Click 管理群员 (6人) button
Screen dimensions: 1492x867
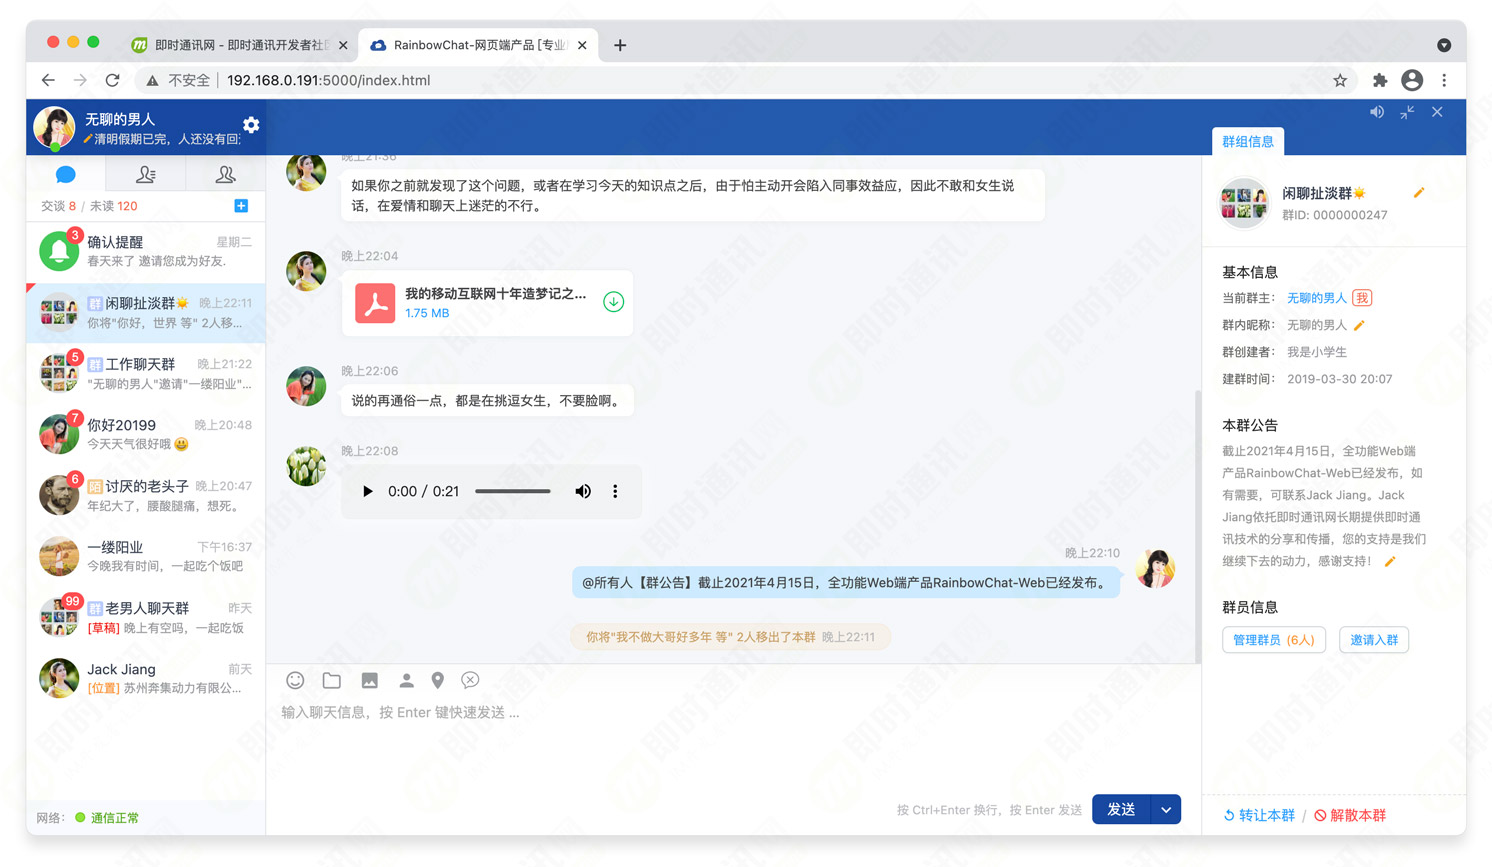tap(1274, 640)
